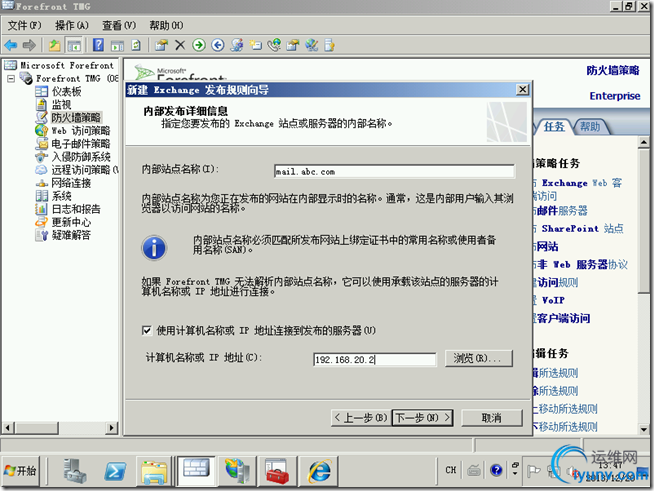Click the blue left-arrow circle toolbar icon
Image resolution: width=654 pixels, height=491 pixels.
(218, 45)
